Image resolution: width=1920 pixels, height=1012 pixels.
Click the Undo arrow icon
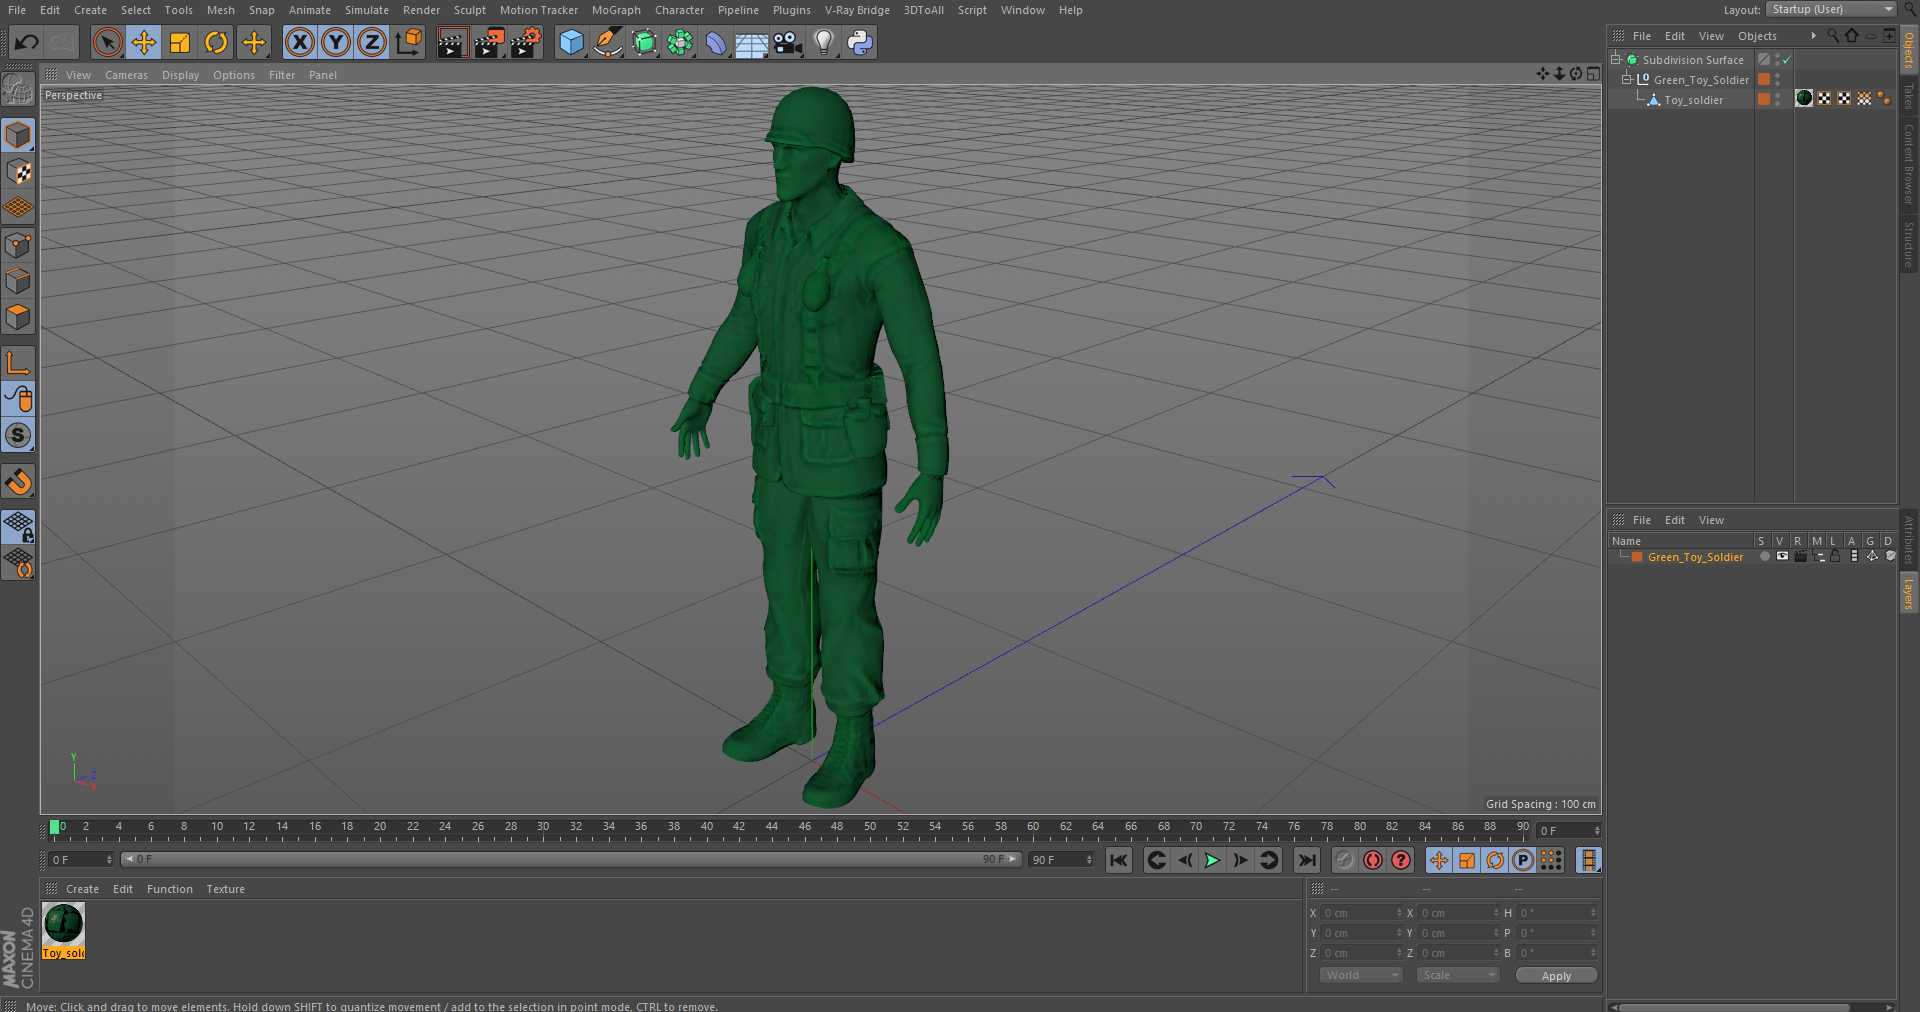click(27, 42)
